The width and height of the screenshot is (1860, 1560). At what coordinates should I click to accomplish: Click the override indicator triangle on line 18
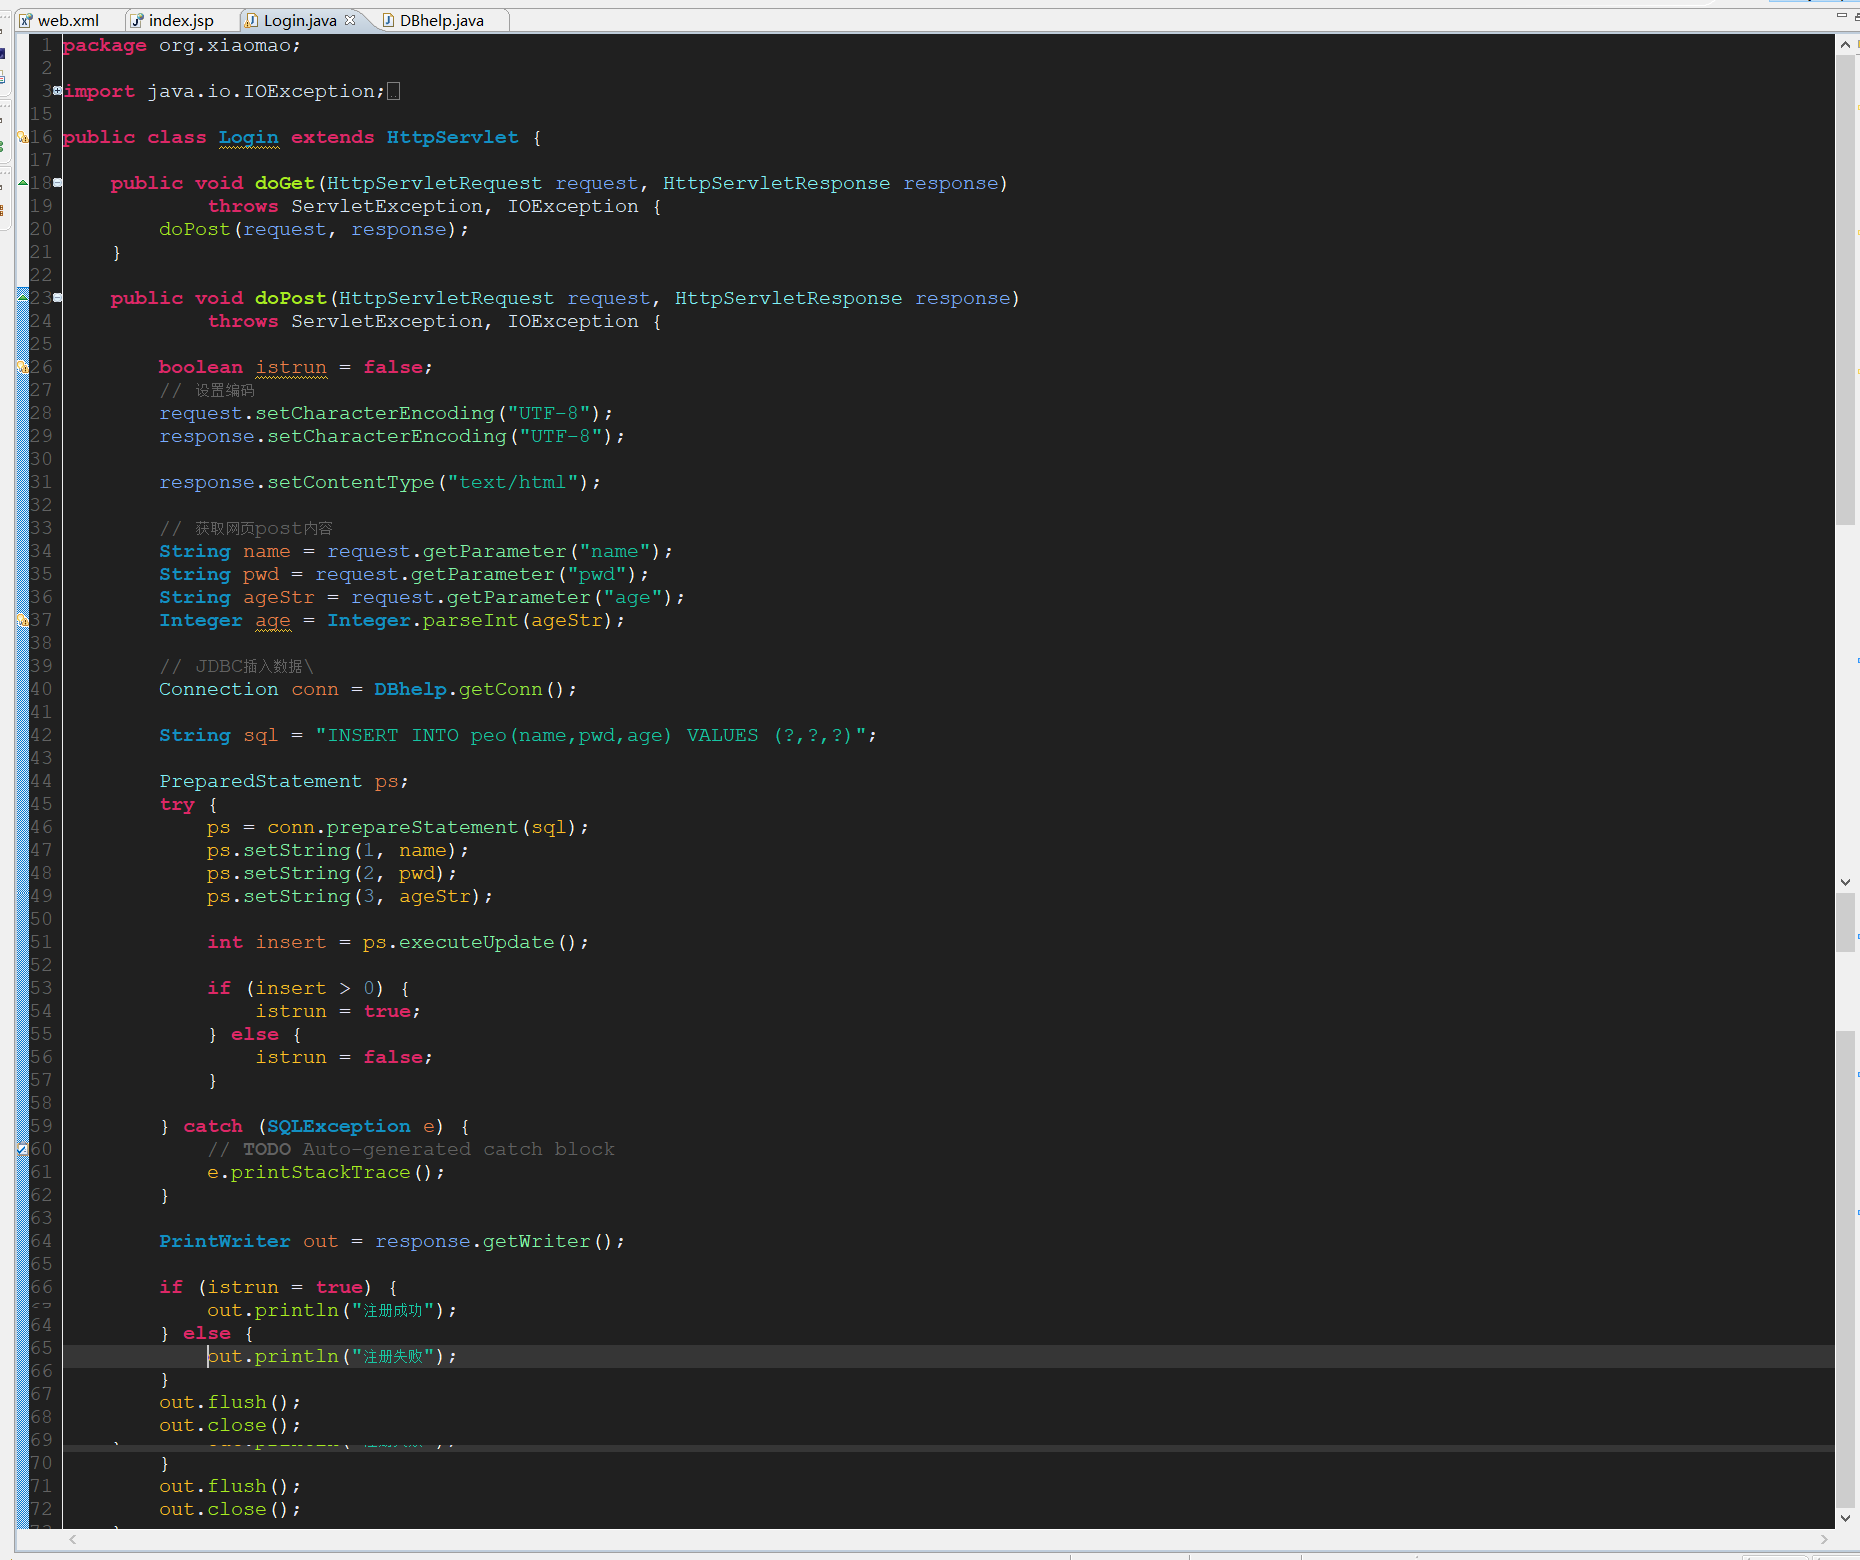tap(22, 183)
